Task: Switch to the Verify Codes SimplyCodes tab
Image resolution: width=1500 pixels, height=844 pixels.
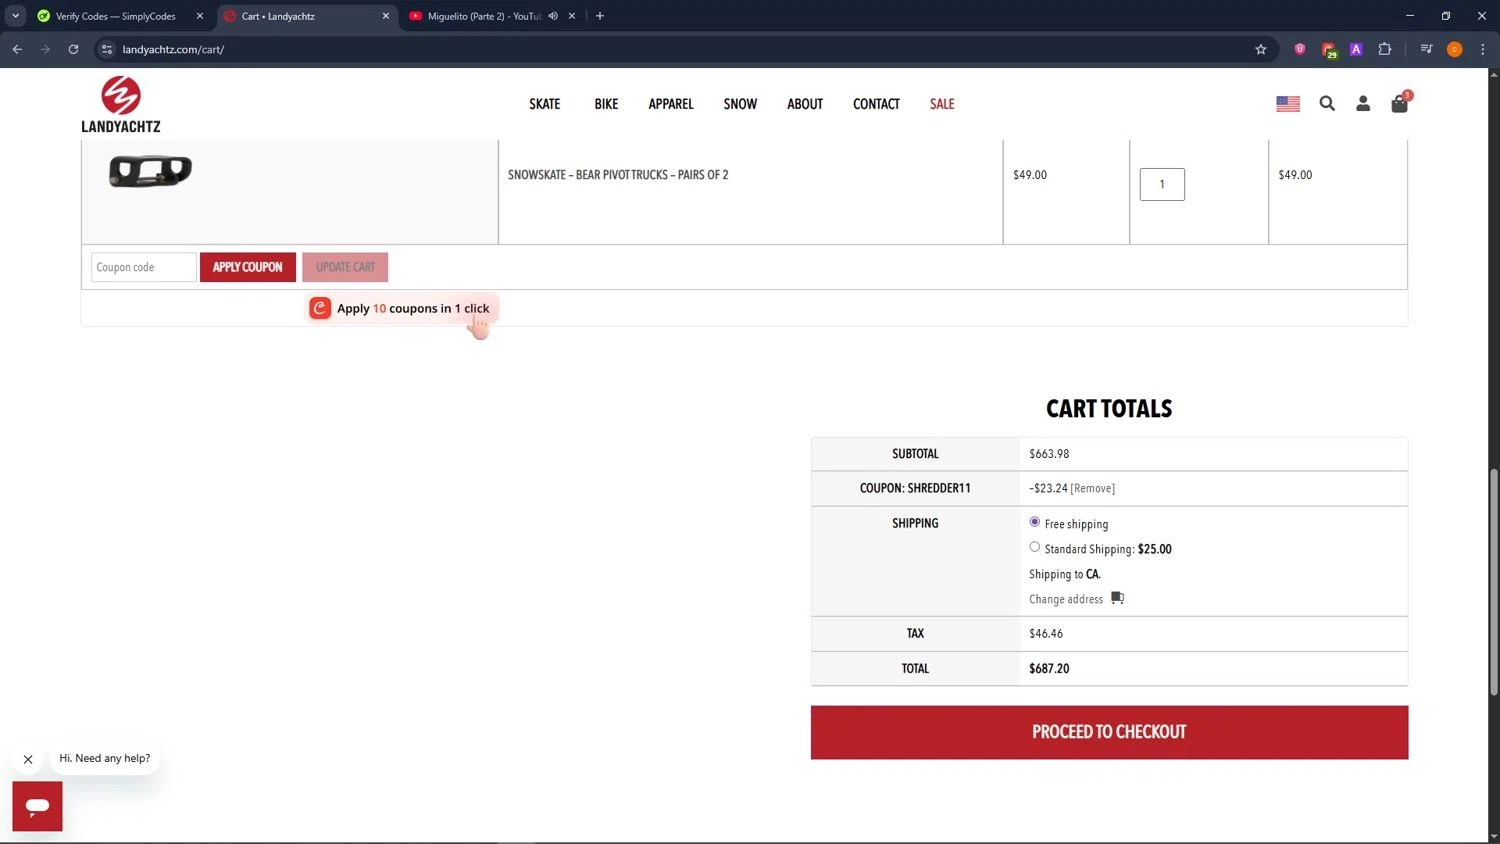Action: 116,16
